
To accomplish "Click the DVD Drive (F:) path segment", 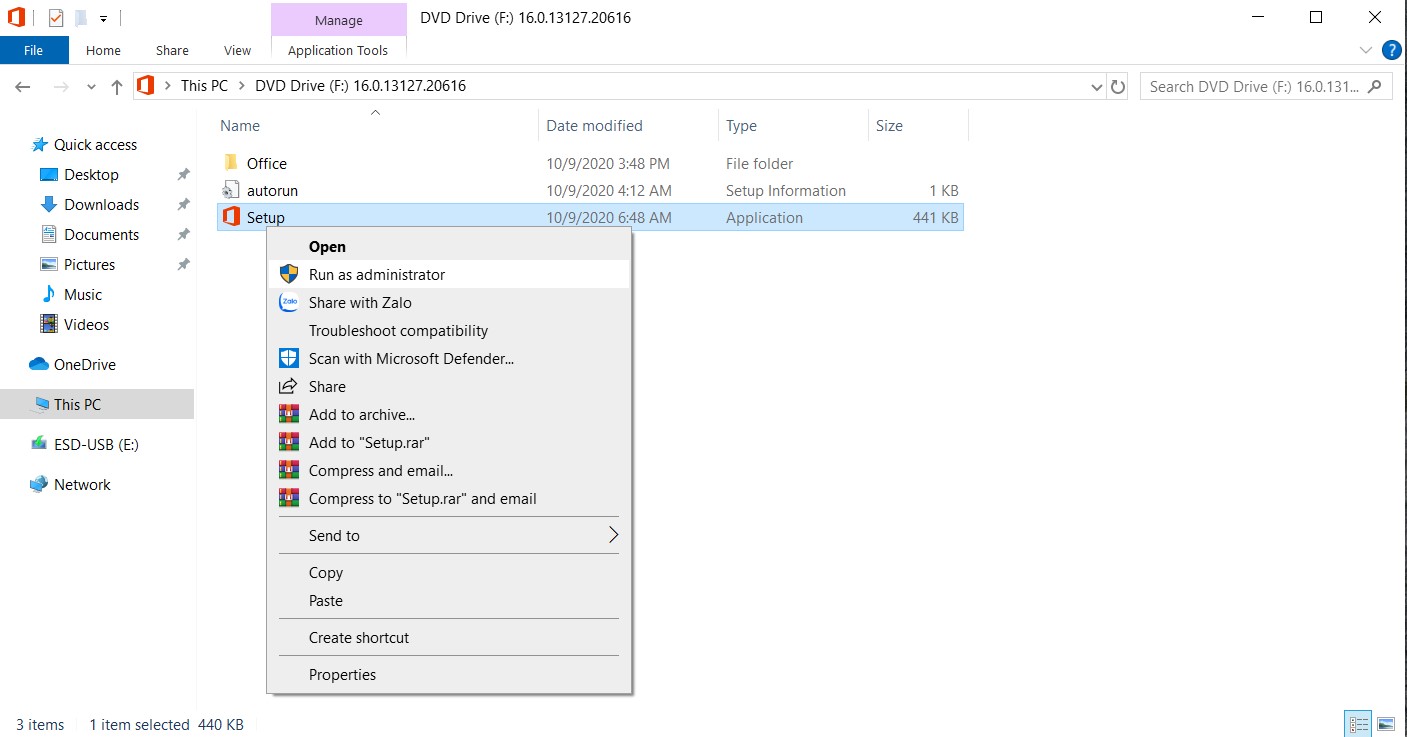I will click(361, 86).
